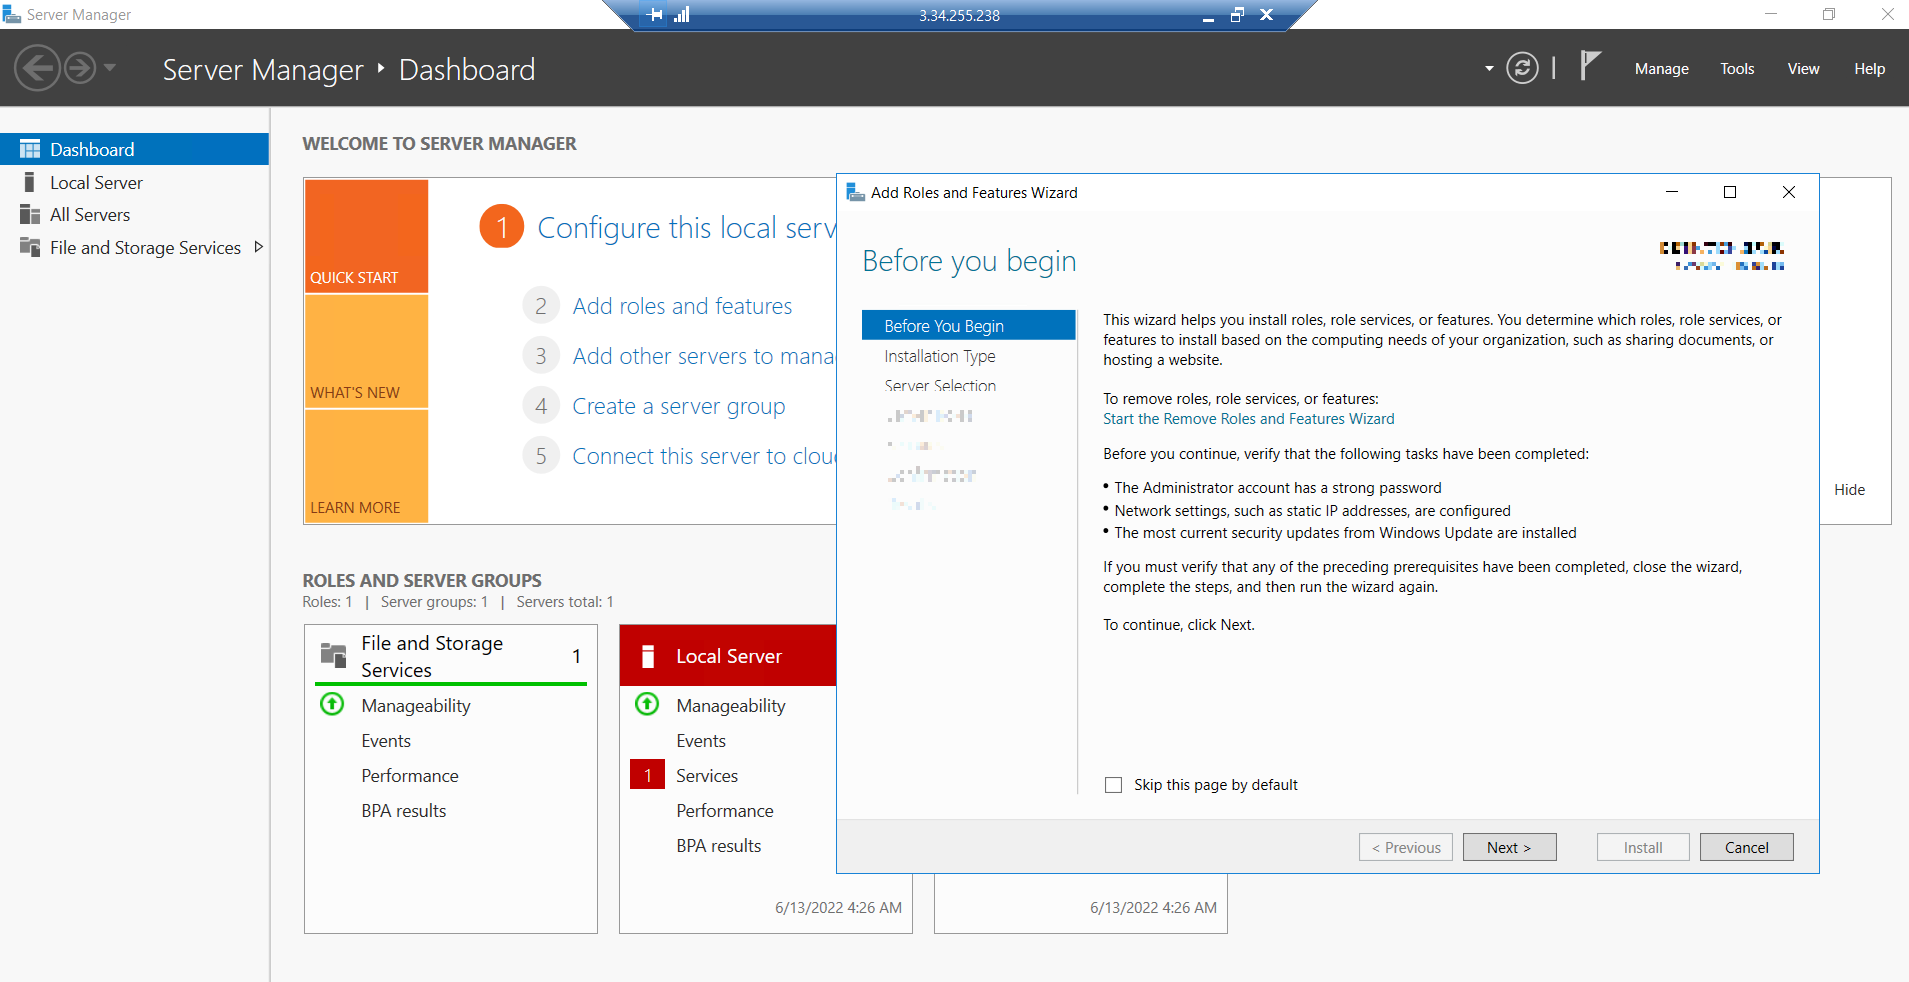This screenshot has height=982, width=1909.
Task: Open Events under Local Server tile
Action: point(701,741)
